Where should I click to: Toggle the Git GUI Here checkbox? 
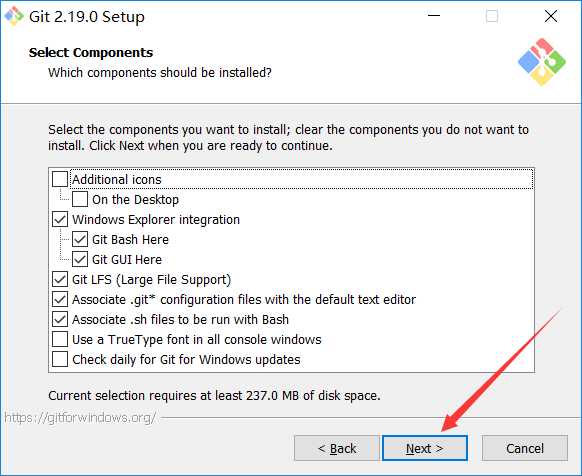point(80,259)
